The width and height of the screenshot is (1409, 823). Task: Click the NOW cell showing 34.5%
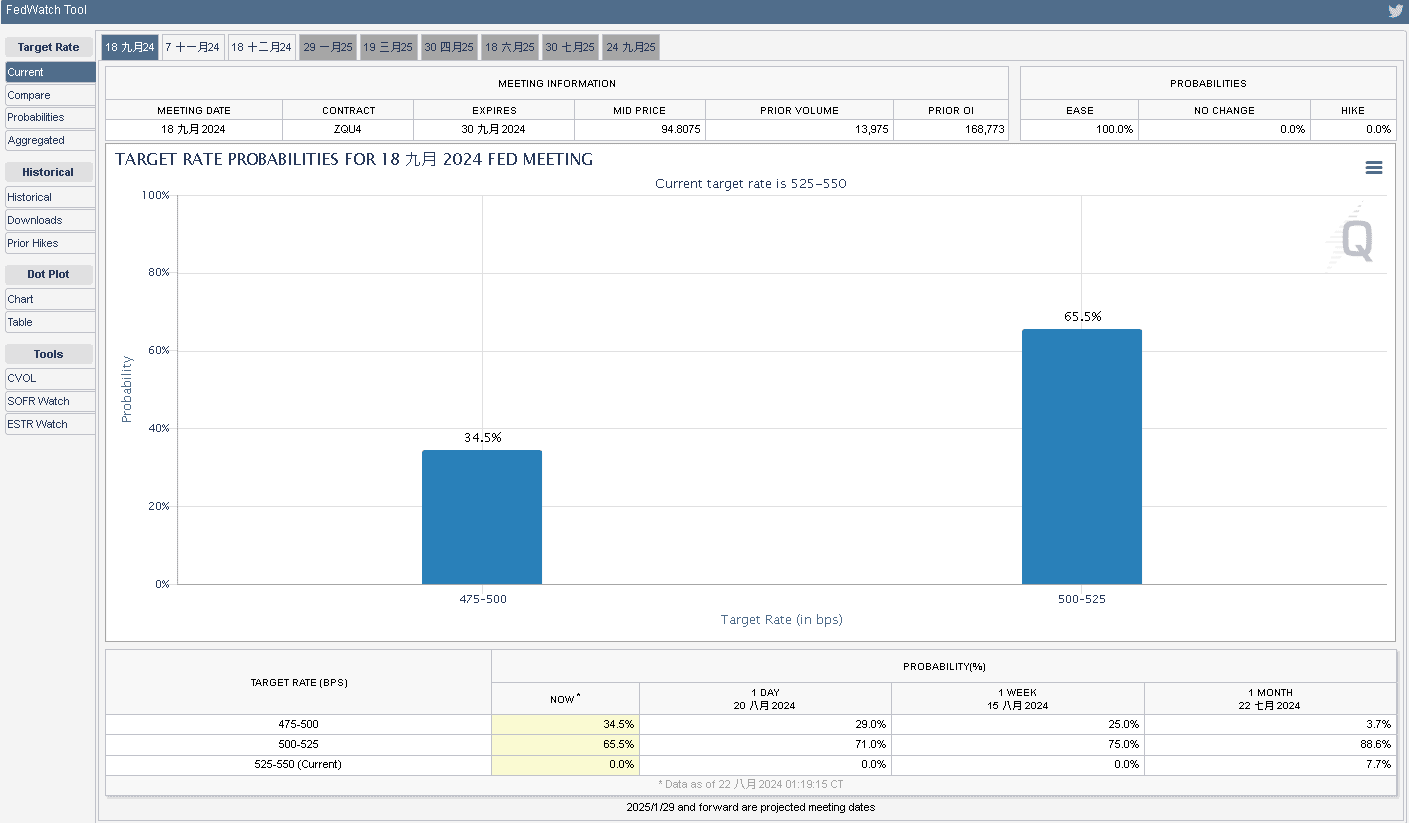565,724
